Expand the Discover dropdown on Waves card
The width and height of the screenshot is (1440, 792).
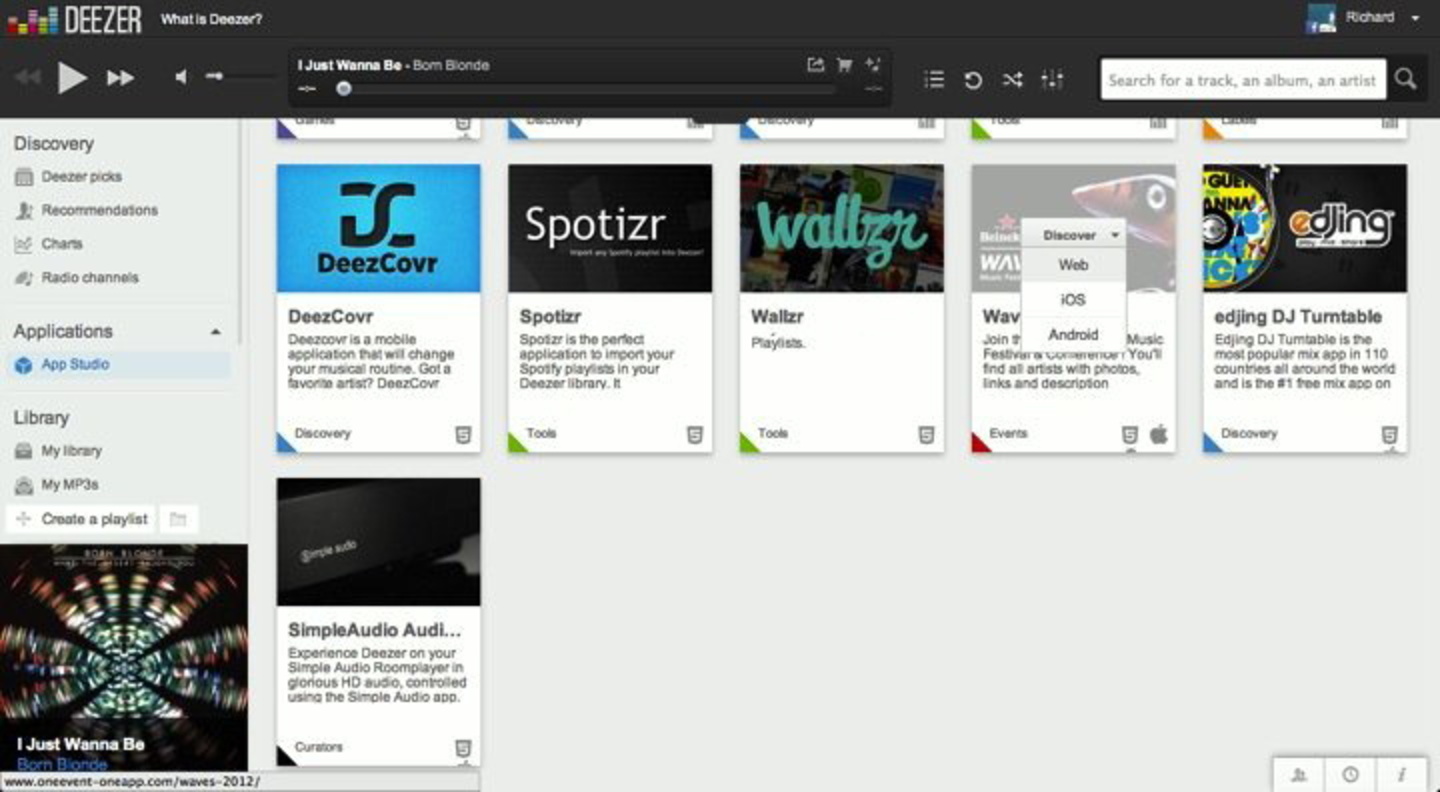[1073, 235]
